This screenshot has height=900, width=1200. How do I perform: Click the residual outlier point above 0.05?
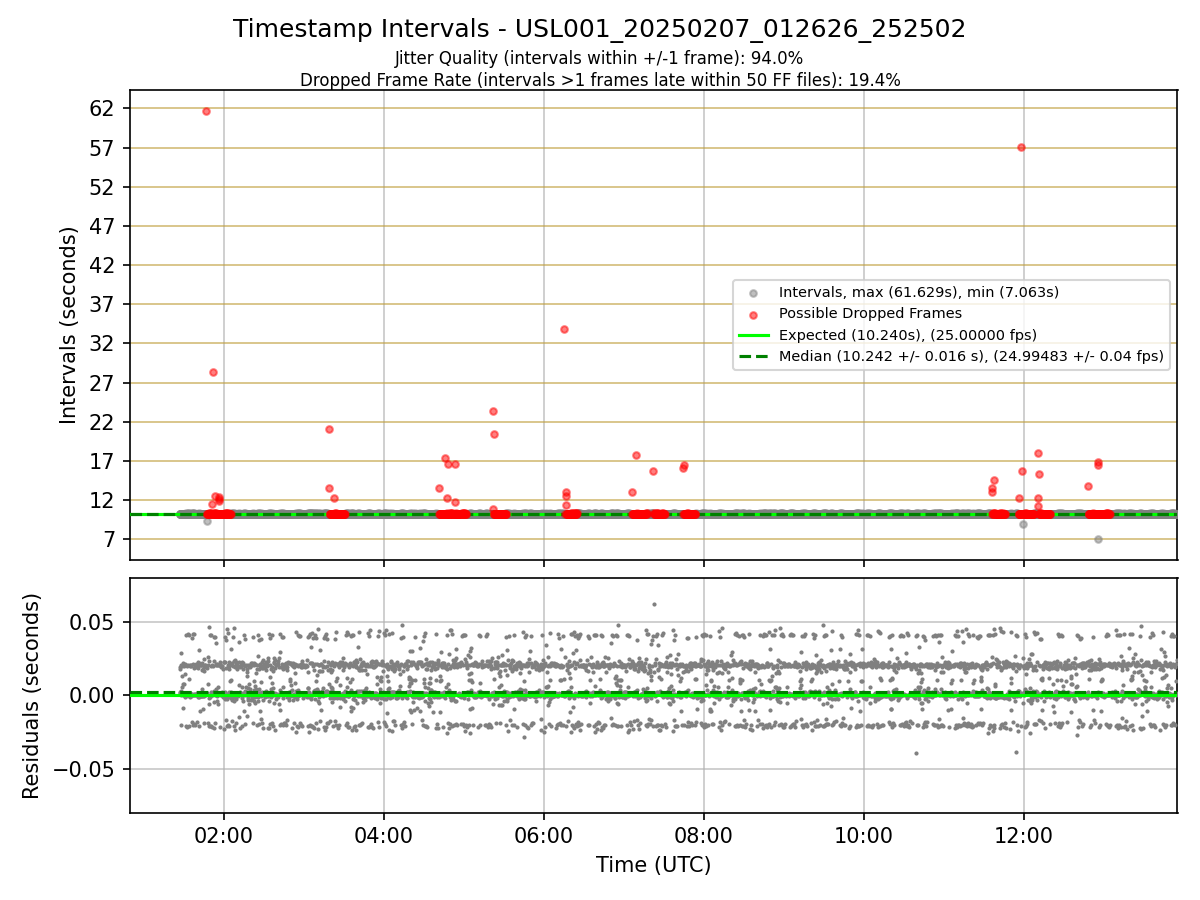coord(654,604)
